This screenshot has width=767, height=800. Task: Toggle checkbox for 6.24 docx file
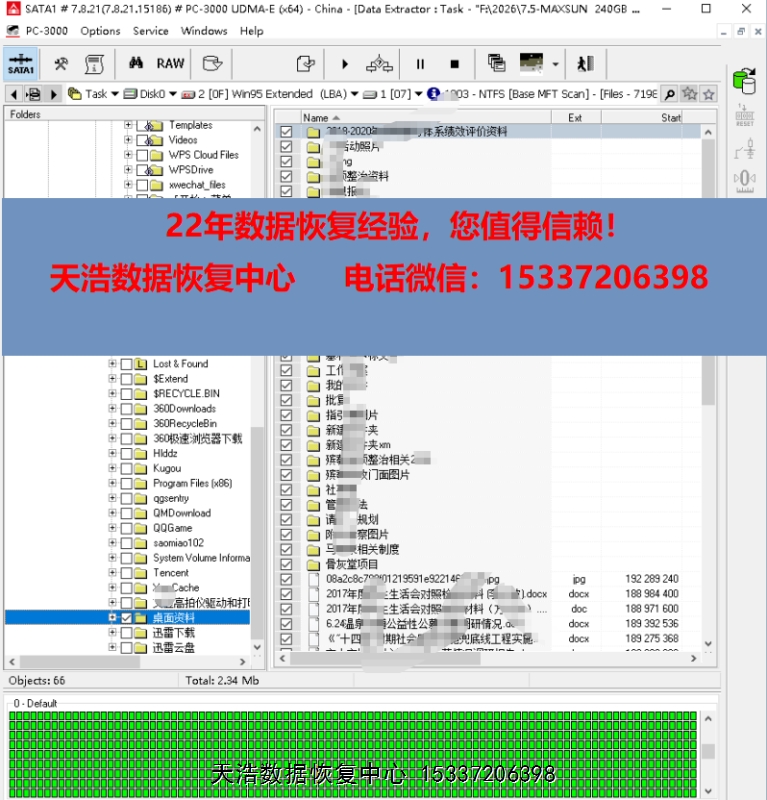coord(286,624)
